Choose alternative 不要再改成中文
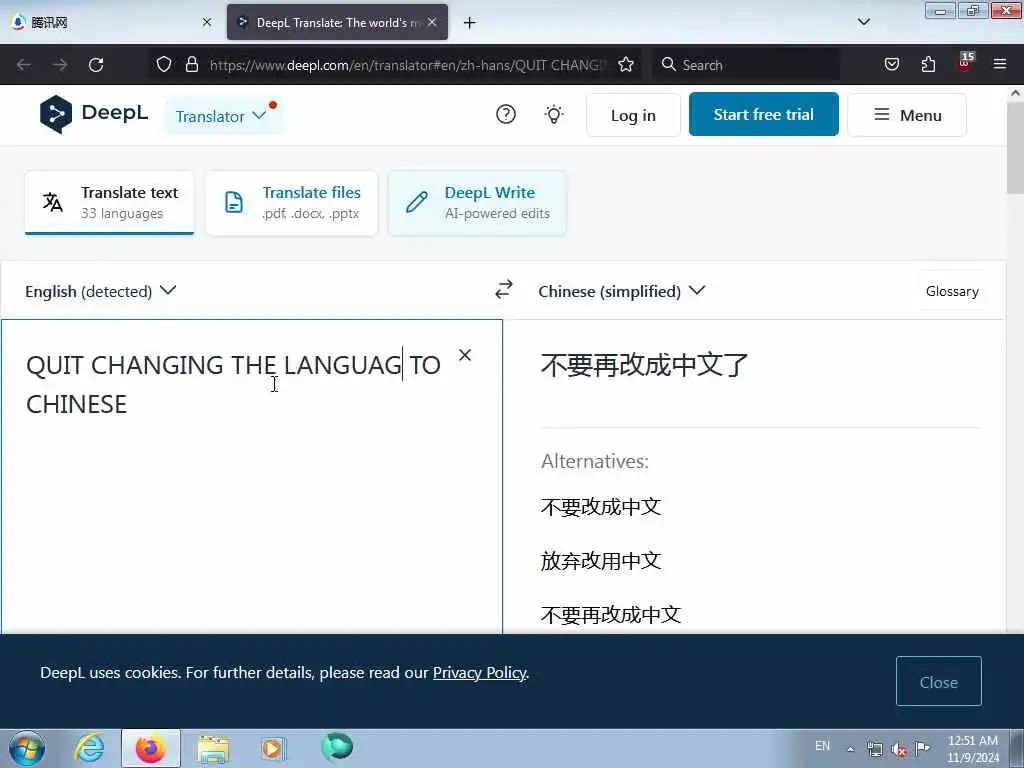The height and width of the screenshot is (768, 1024). [611, 614]
